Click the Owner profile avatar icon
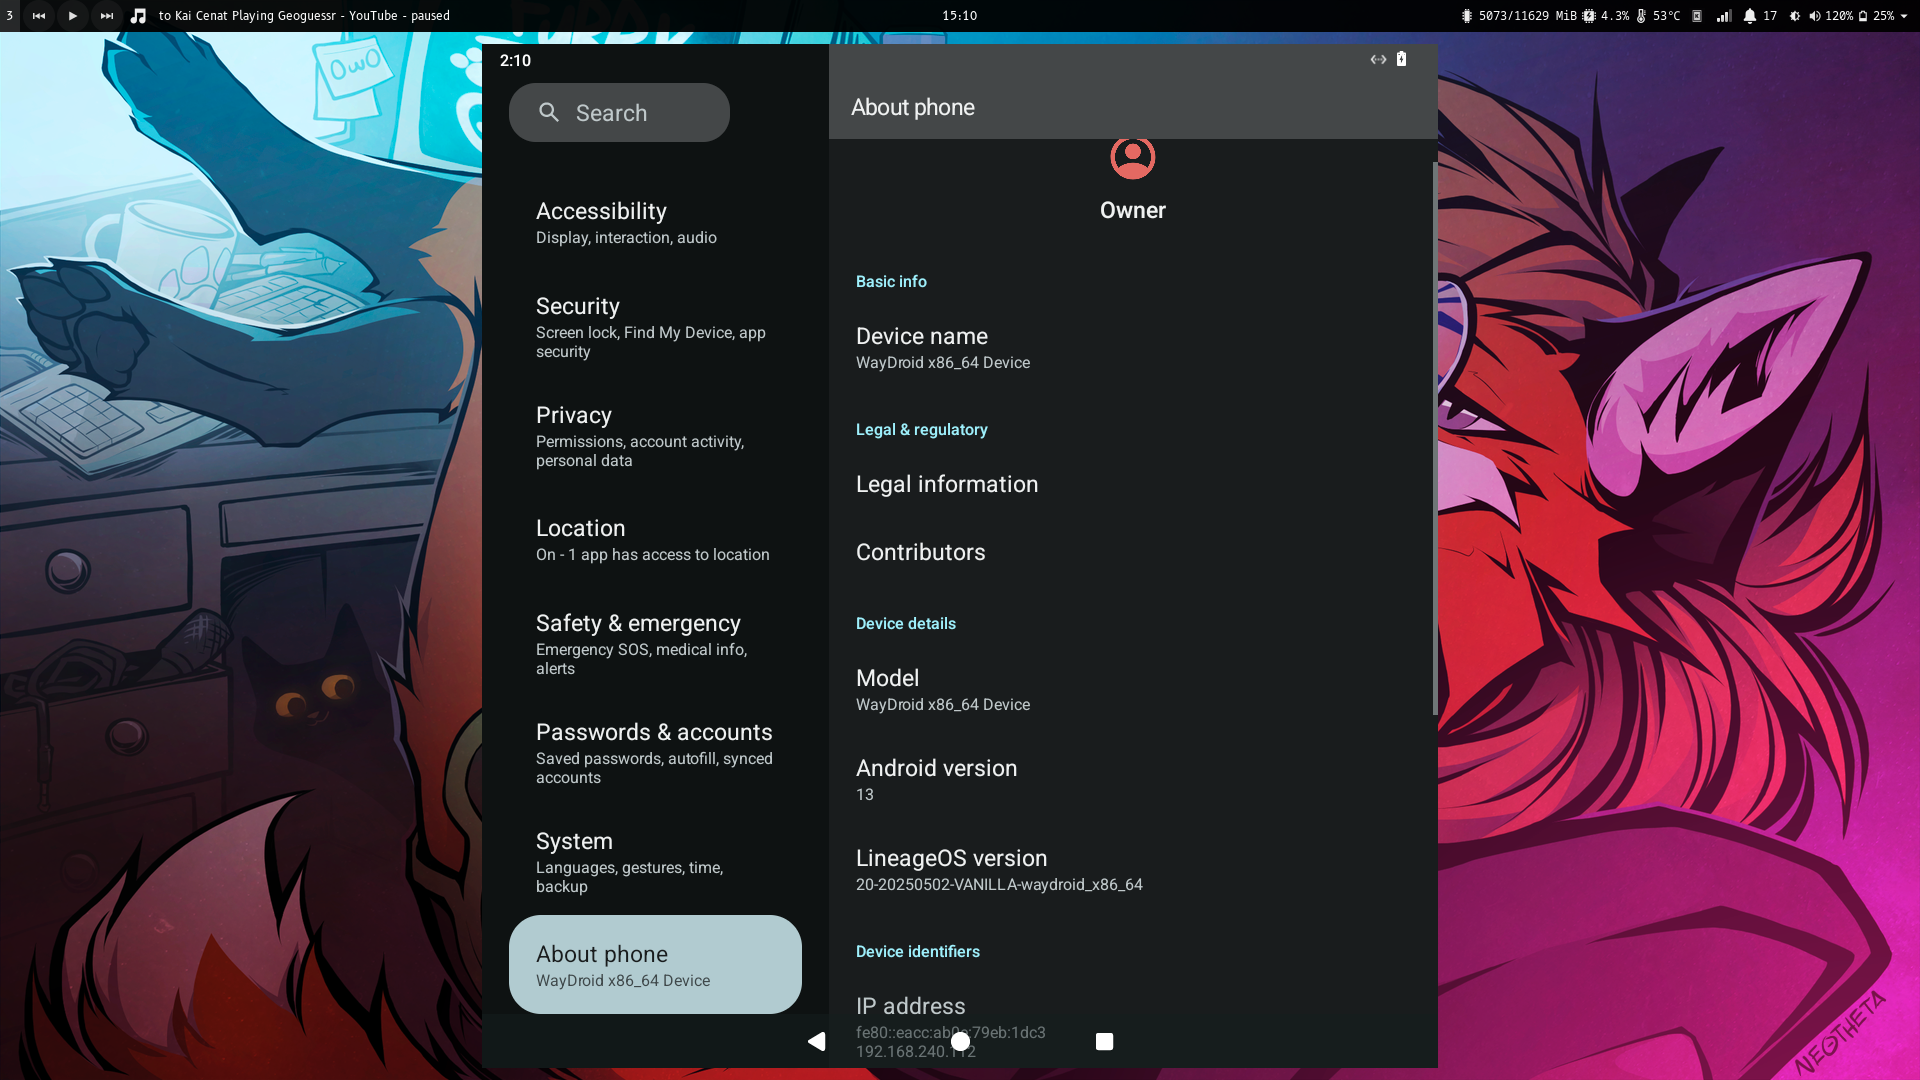 click(x=1132, y=158)
